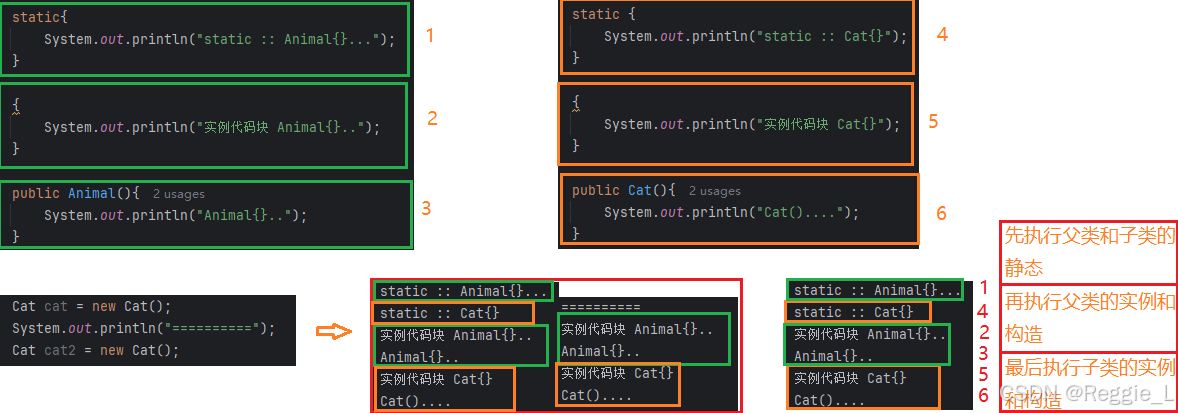Viewport: 1178px width, 413px height.
Task: Click the "static {" keyword of the Cat static block
Action: (x=605, y=14)
